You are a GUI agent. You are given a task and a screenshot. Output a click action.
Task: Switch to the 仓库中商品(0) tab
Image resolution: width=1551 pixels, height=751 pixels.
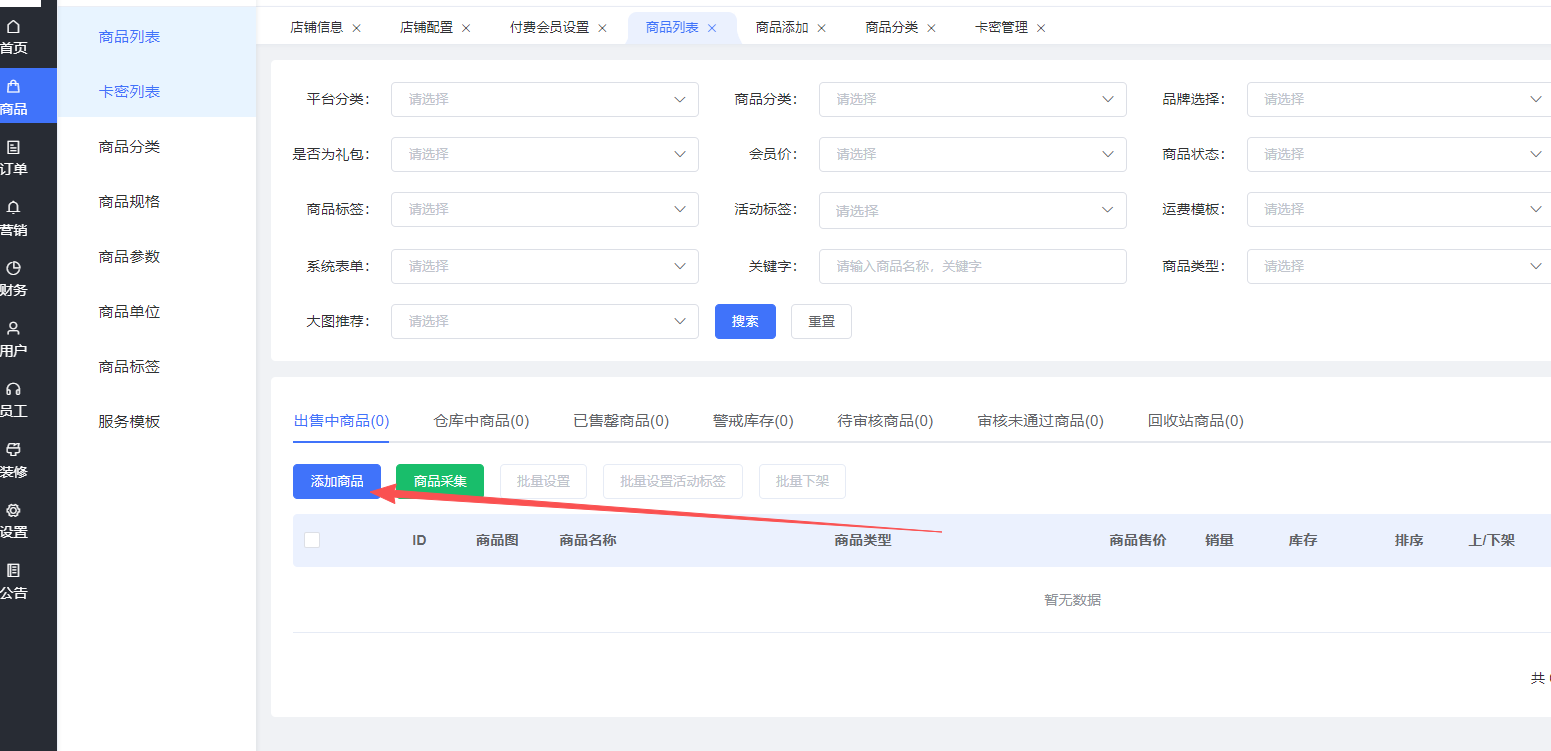(481, 421)
